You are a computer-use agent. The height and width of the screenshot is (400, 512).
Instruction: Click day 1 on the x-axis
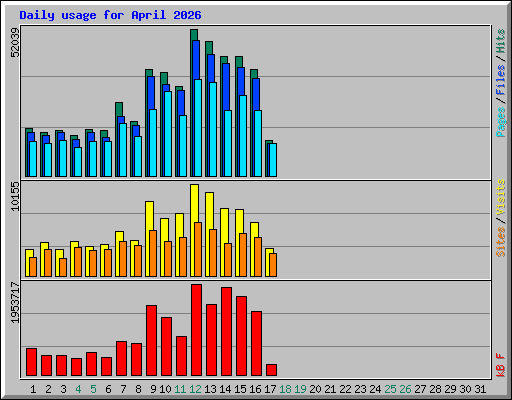click(x=33, y=389)
